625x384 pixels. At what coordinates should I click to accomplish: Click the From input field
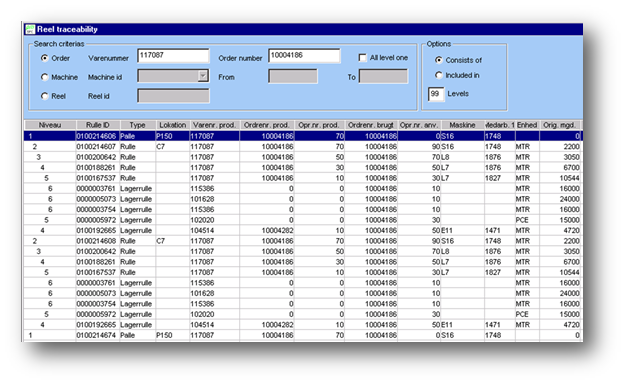(x=293, y=76)
